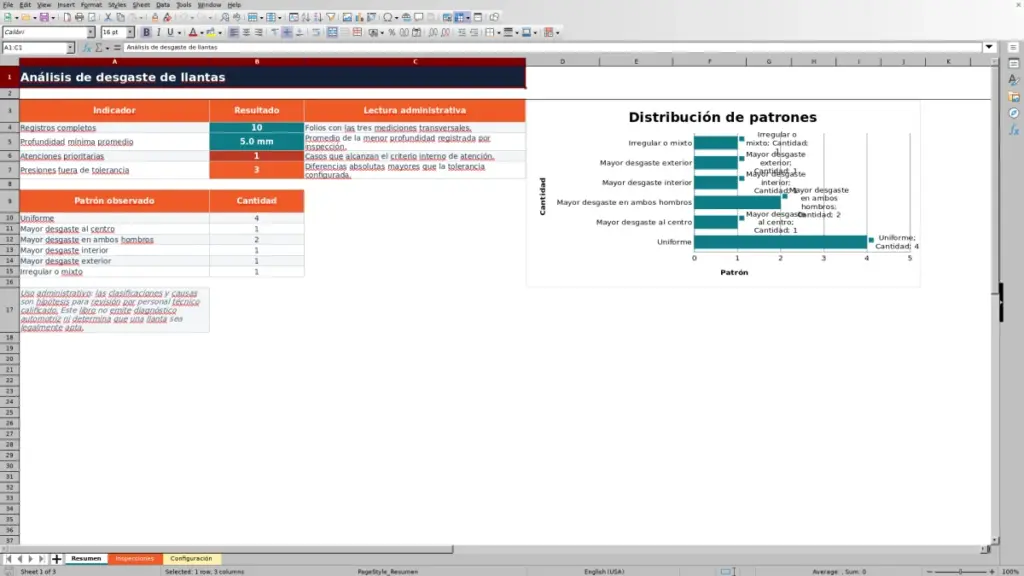
Task: Toggle Underline formatting
Action: coord(170,33)
